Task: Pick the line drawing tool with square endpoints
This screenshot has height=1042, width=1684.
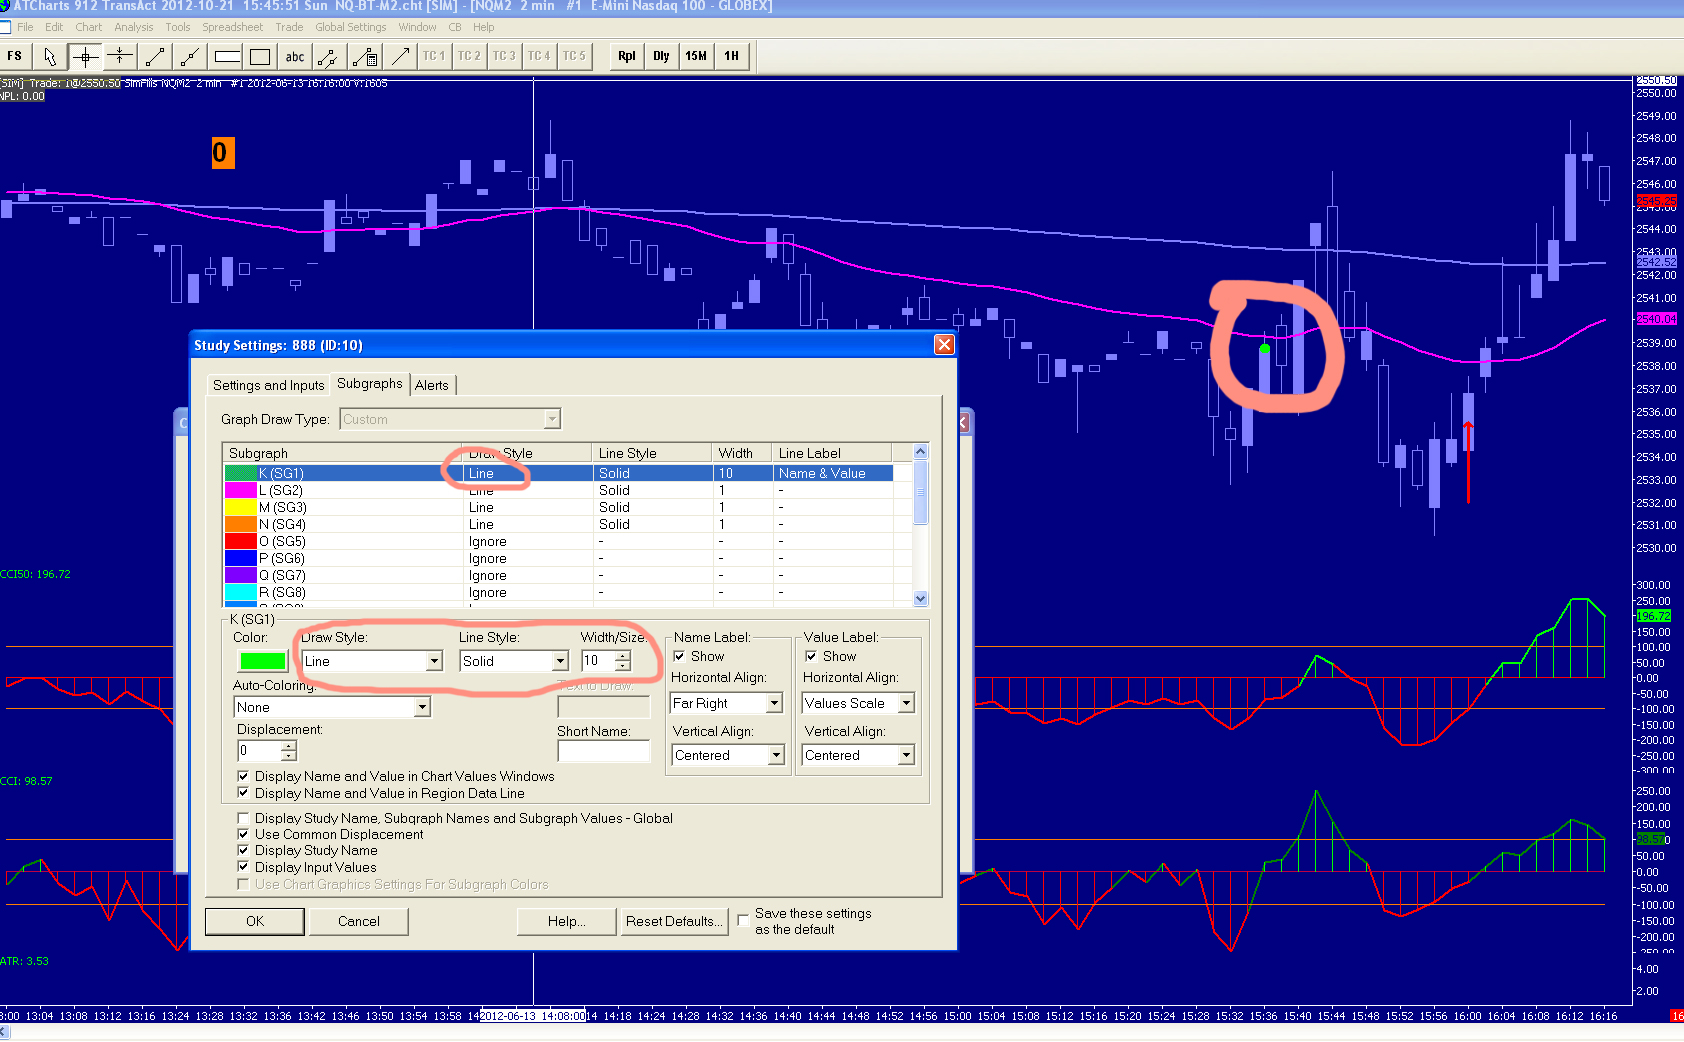Action: coord(155,56)
